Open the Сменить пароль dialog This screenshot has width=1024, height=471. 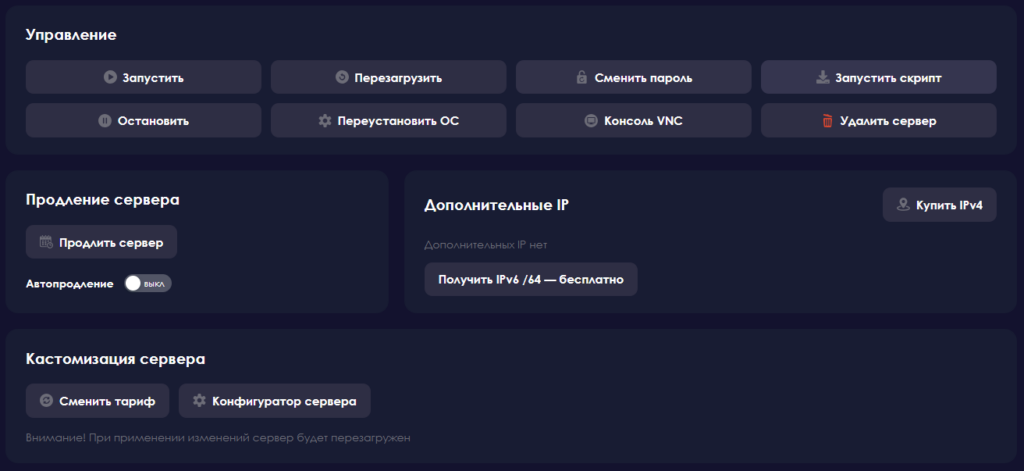click(x=633, y=78)
